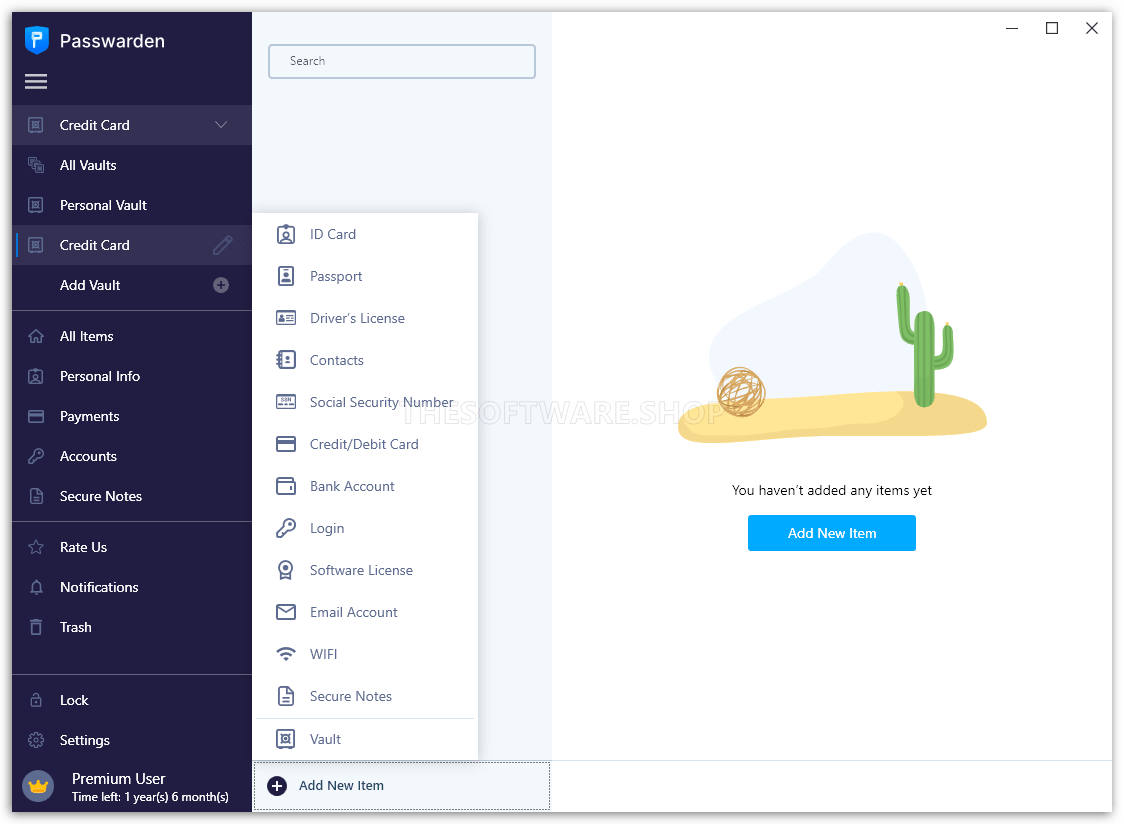The image size is (1124, 824).
Task: Click the Passwarden shield logo
Action: point(37,41)
